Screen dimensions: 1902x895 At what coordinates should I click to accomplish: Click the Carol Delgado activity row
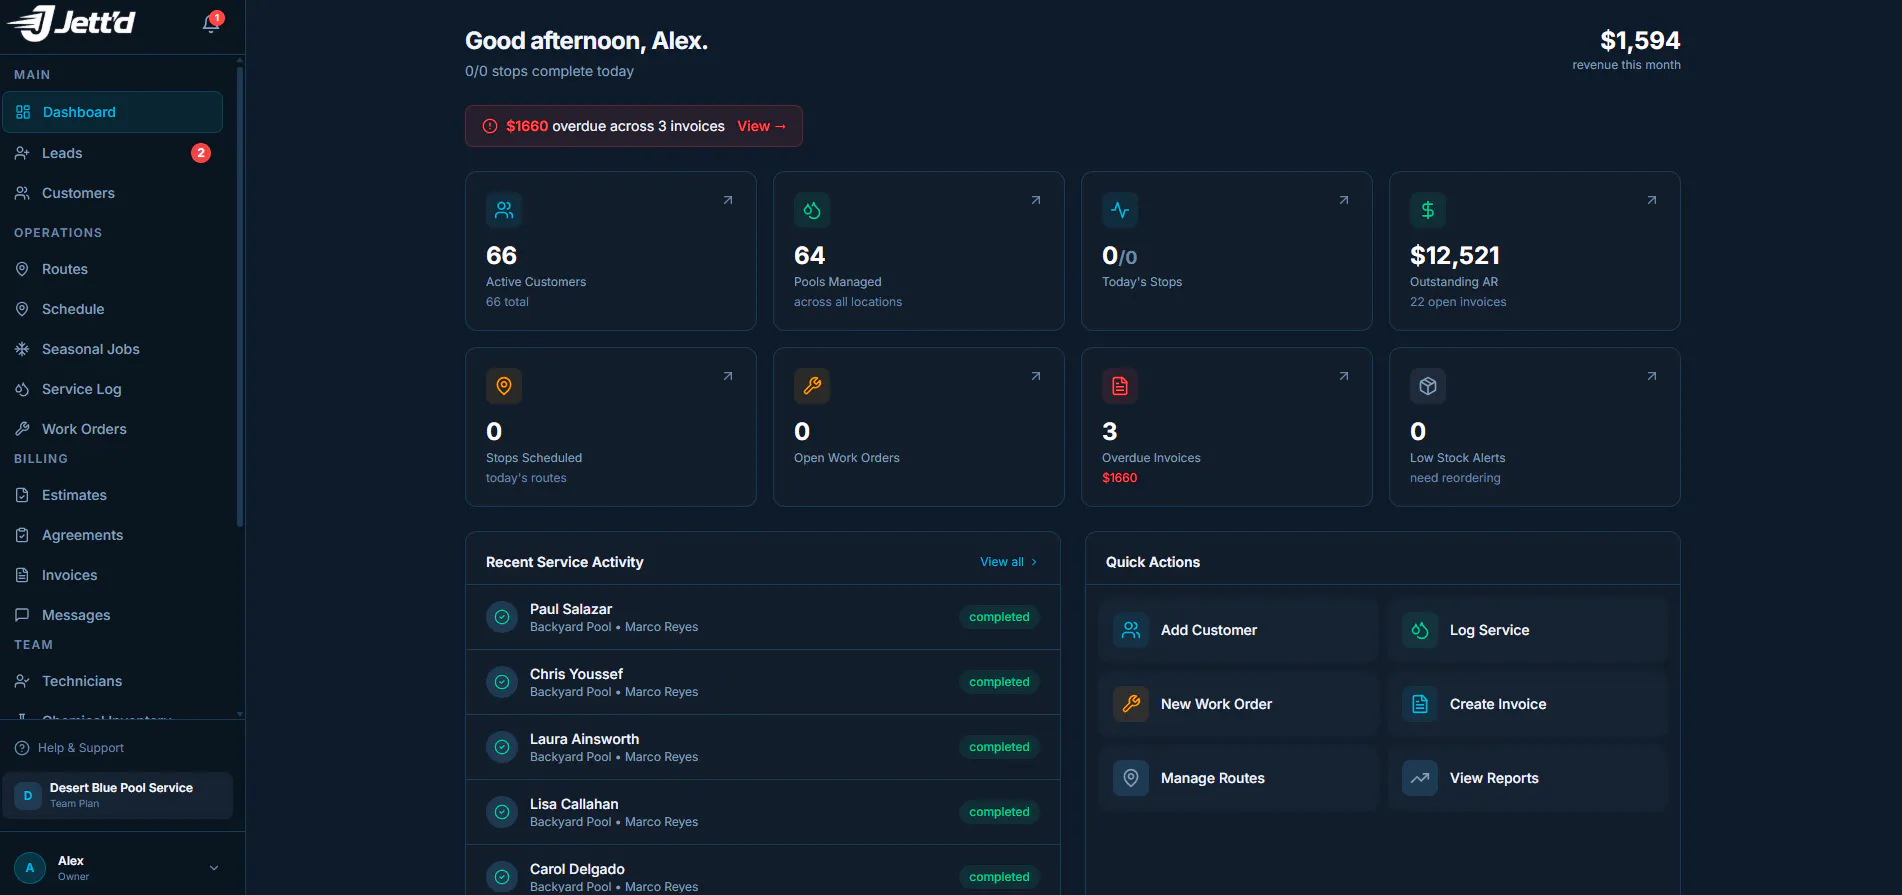[763, 870]
